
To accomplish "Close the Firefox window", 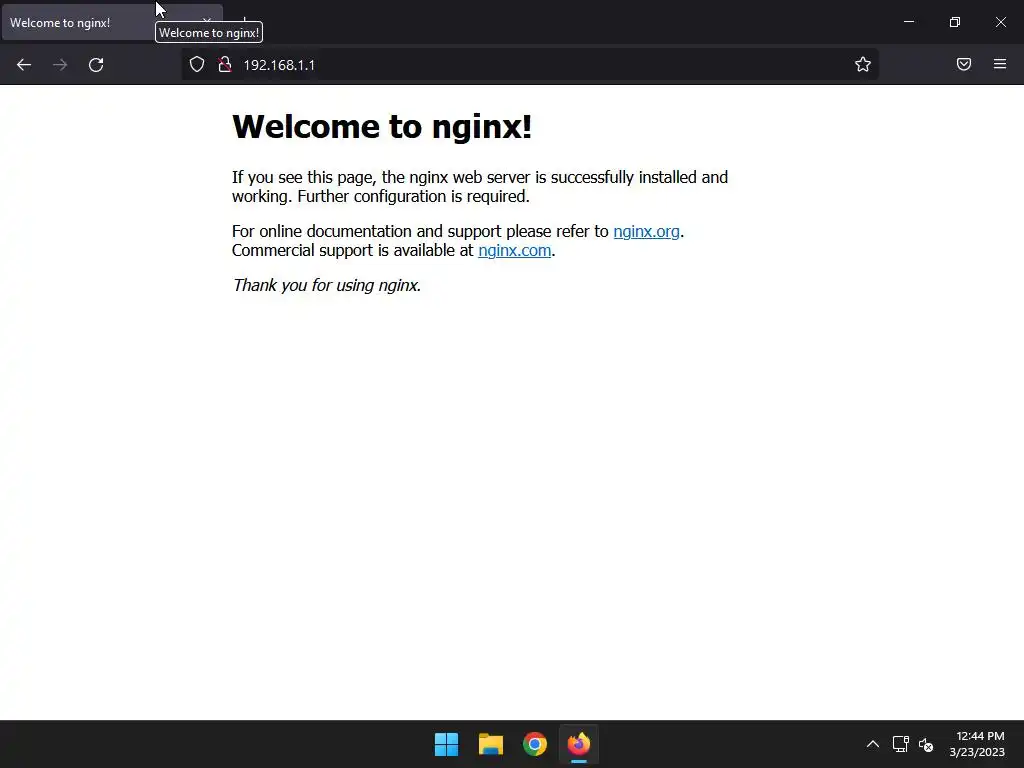I will (1000, 22).
